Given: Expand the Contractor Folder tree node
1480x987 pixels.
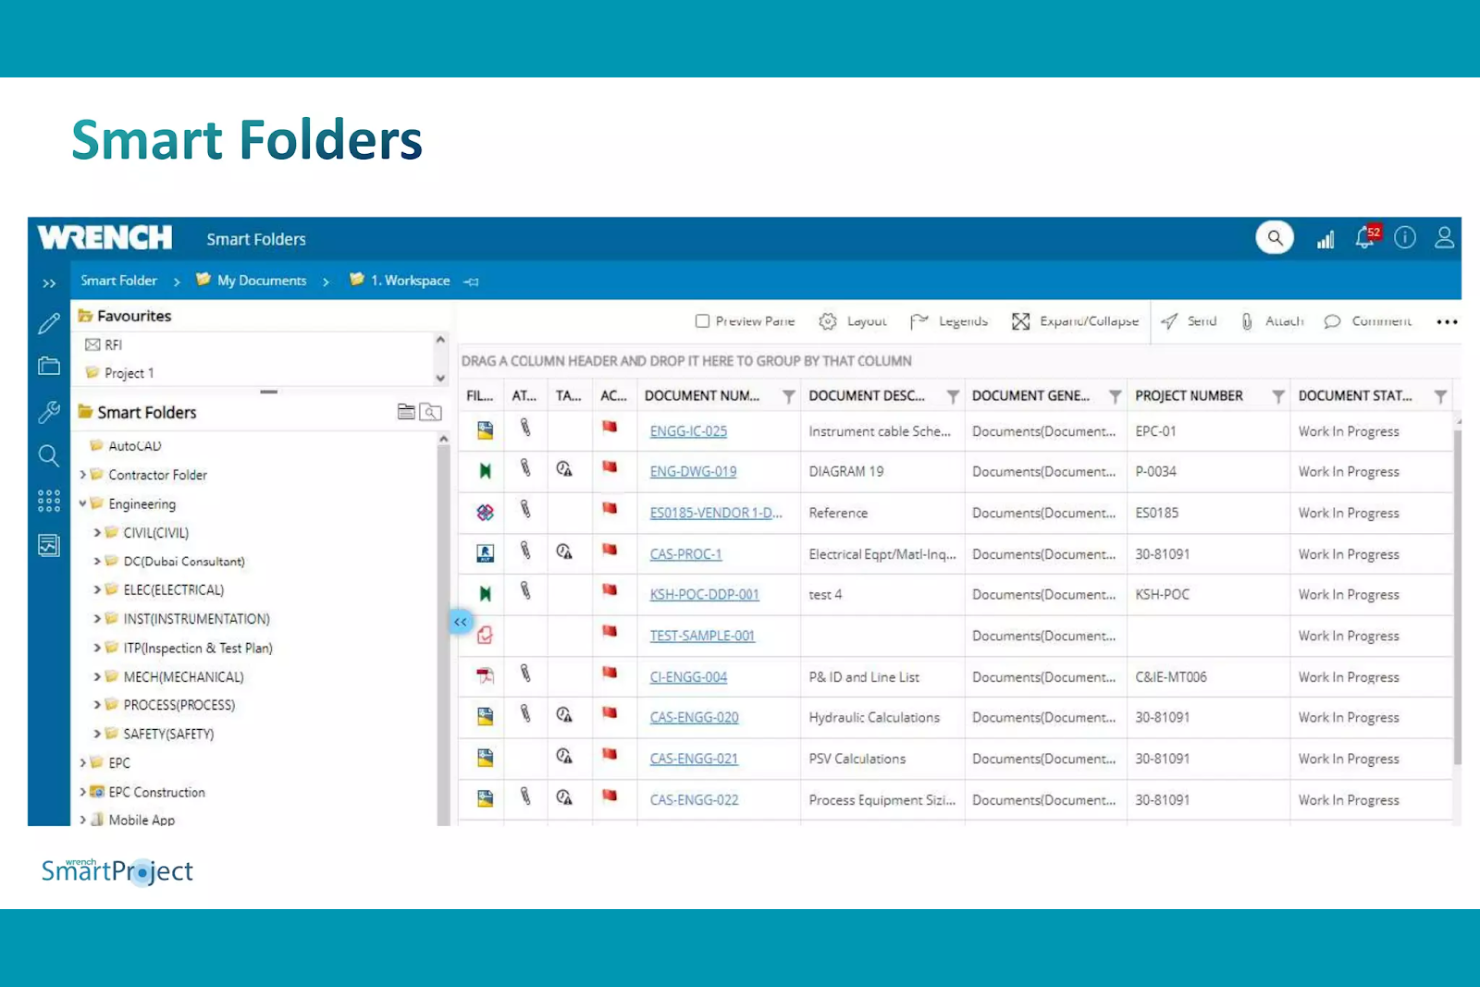Looking at the screenshot, I should click(x=84, y=475).
